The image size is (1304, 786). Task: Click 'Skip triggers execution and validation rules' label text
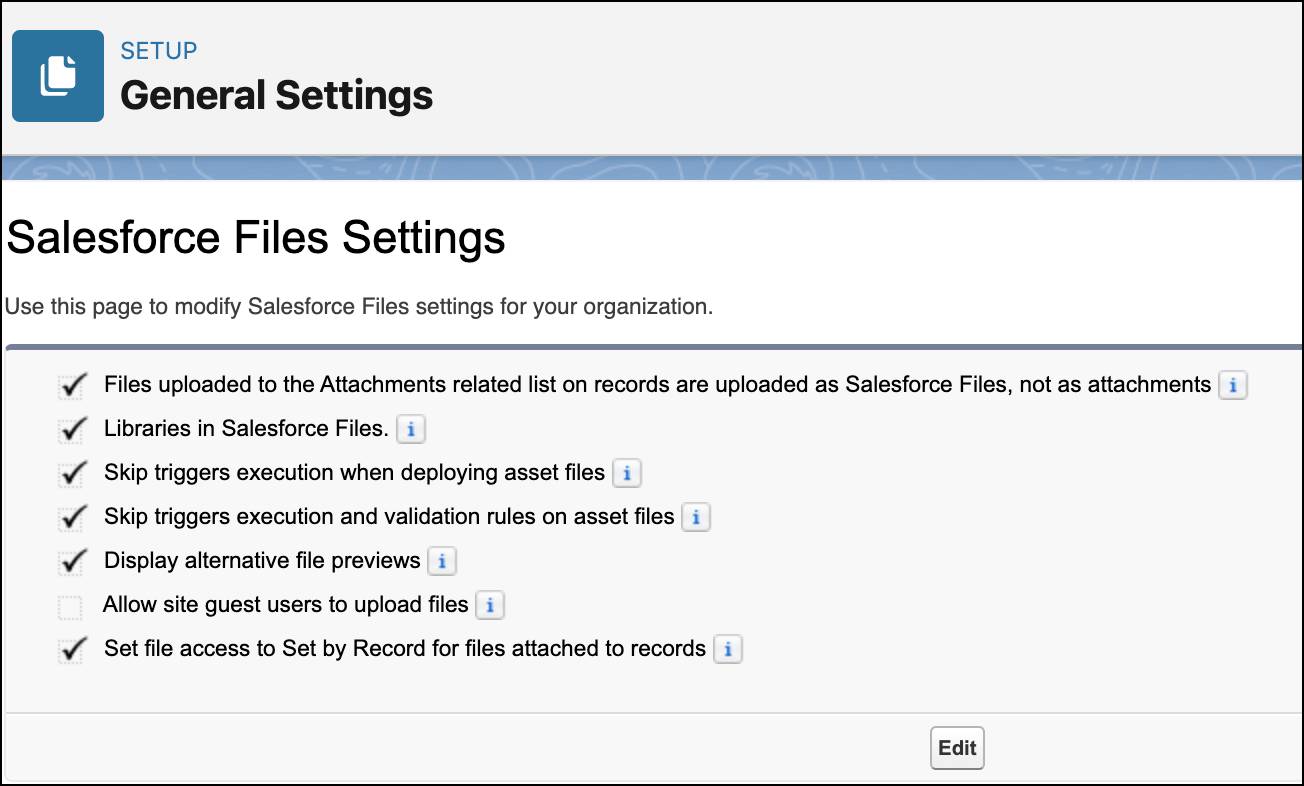point(389,517)
